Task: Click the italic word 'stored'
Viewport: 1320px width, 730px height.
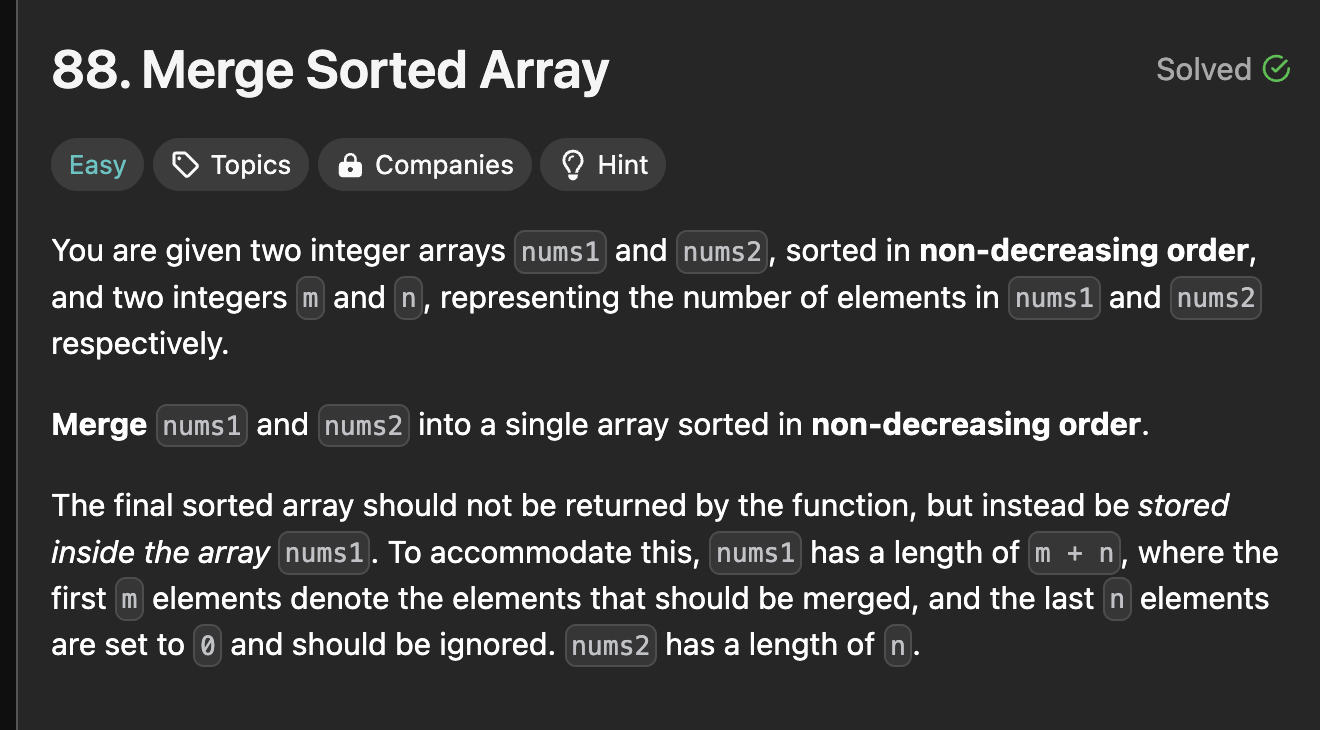Action: coord(1184,505)
